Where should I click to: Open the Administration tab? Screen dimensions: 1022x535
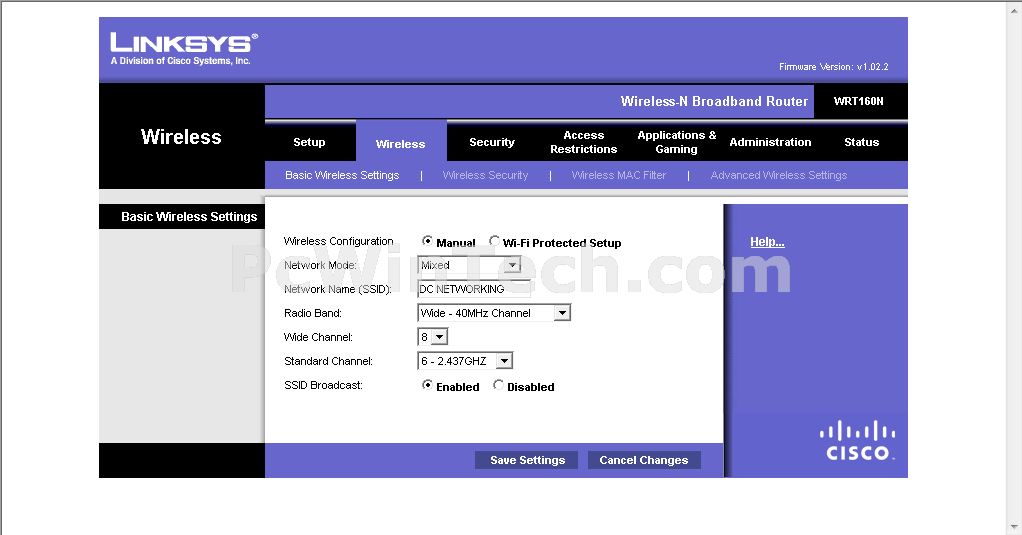[x=770, y=142]
